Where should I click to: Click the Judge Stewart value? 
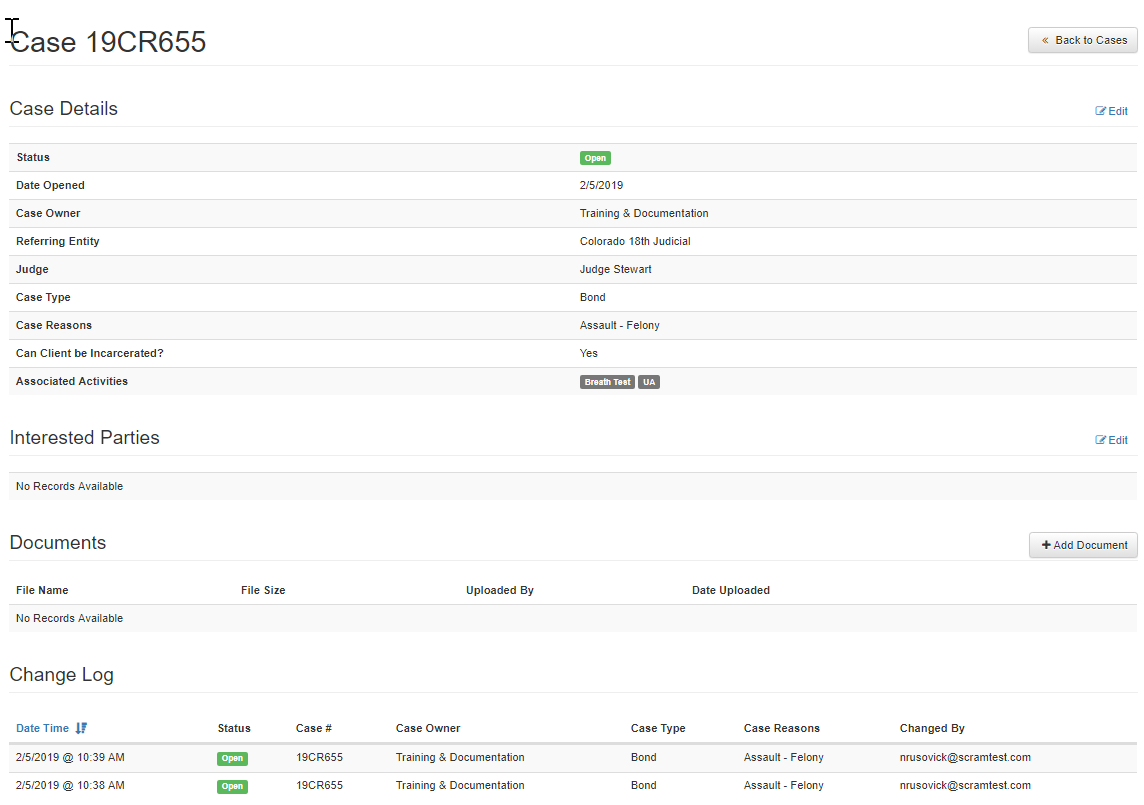pyautogui.click(x=615, y=269)
